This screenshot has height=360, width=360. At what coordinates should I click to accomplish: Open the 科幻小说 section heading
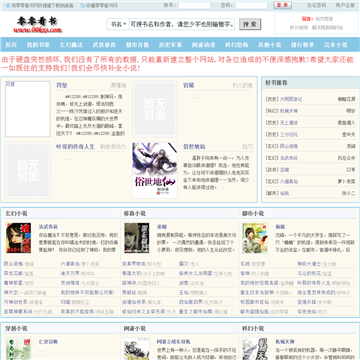253,329
